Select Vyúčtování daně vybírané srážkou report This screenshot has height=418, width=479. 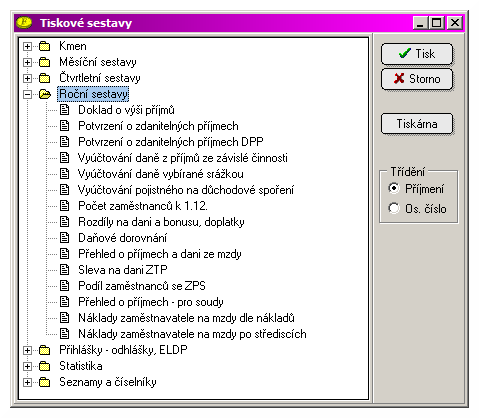[x=161, y=174]
